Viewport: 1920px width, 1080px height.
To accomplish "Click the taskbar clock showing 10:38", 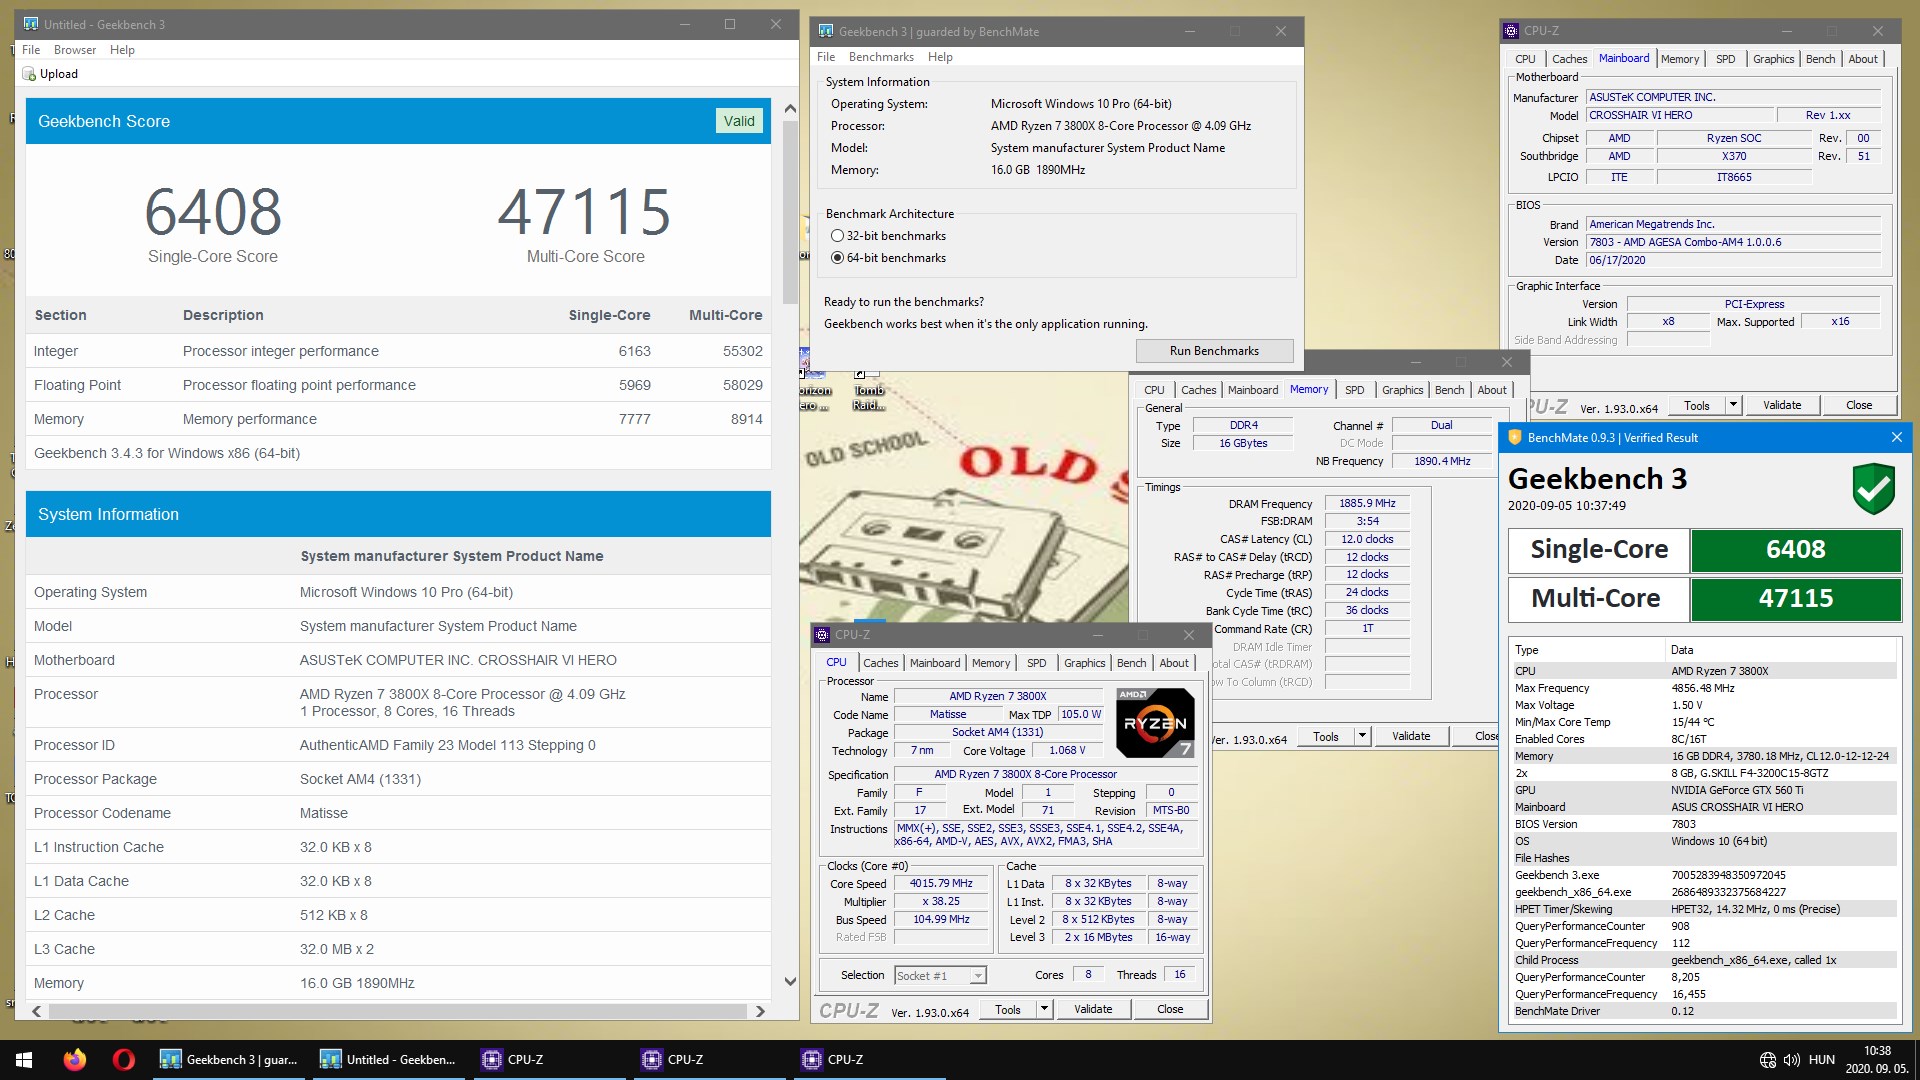I will (1877, 1060).
